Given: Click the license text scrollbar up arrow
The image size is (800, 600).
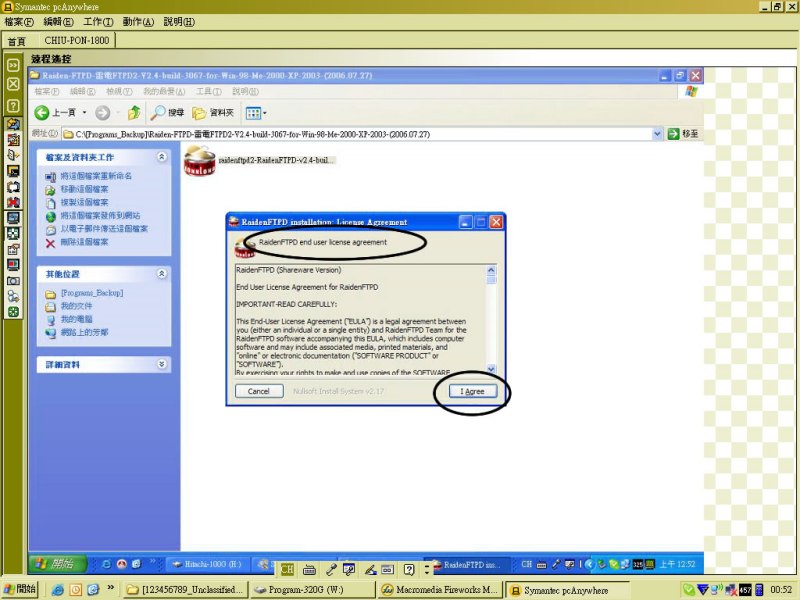Looking at the screenshot, I should [491, 270].
